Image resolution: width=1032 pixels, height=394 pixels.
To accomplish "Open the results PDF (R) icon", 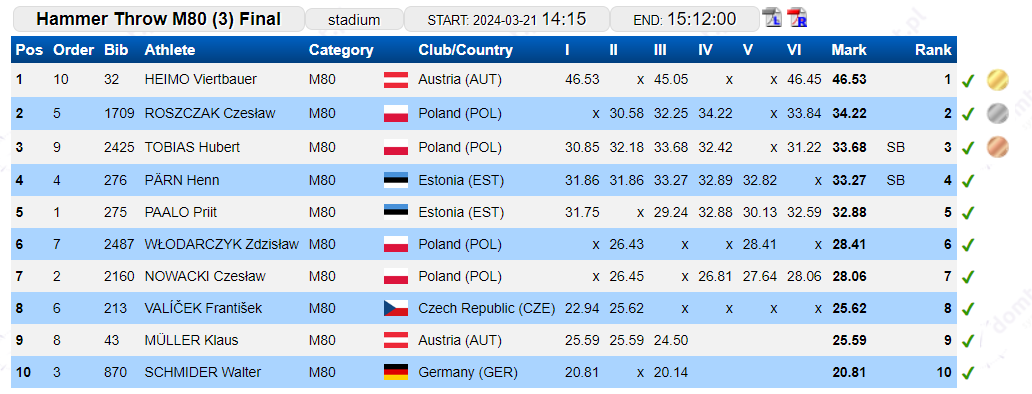I will (797, 18).
